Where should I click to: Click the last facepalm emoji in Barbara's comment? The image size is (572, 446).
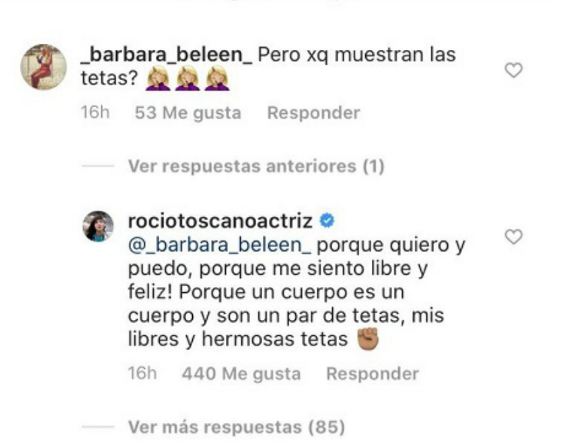click(x=217, y=78)
